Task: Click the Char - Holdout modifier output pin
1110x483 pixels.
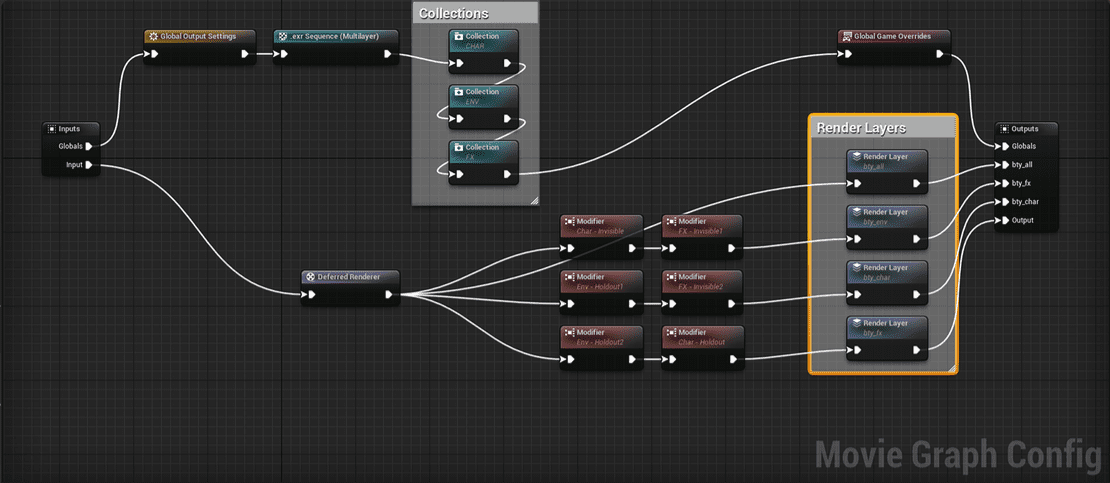Action: click(x=732, y=360)
